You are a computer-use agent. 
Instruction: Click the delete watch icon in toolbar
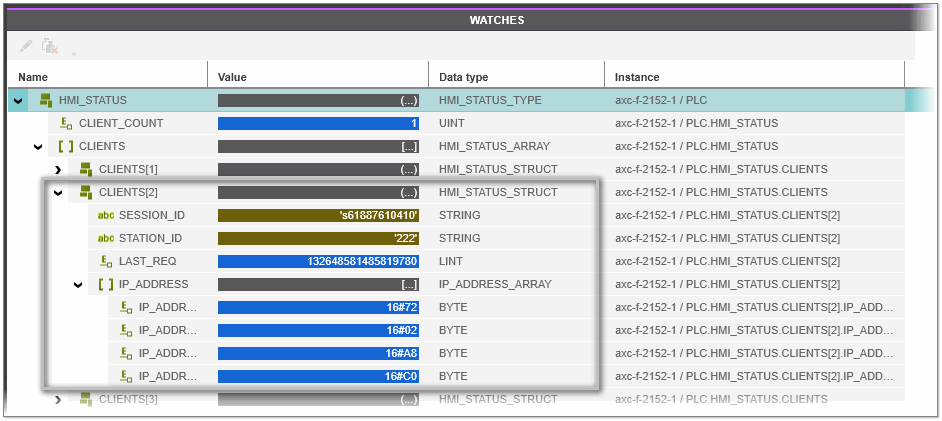(x=49, y=46)
